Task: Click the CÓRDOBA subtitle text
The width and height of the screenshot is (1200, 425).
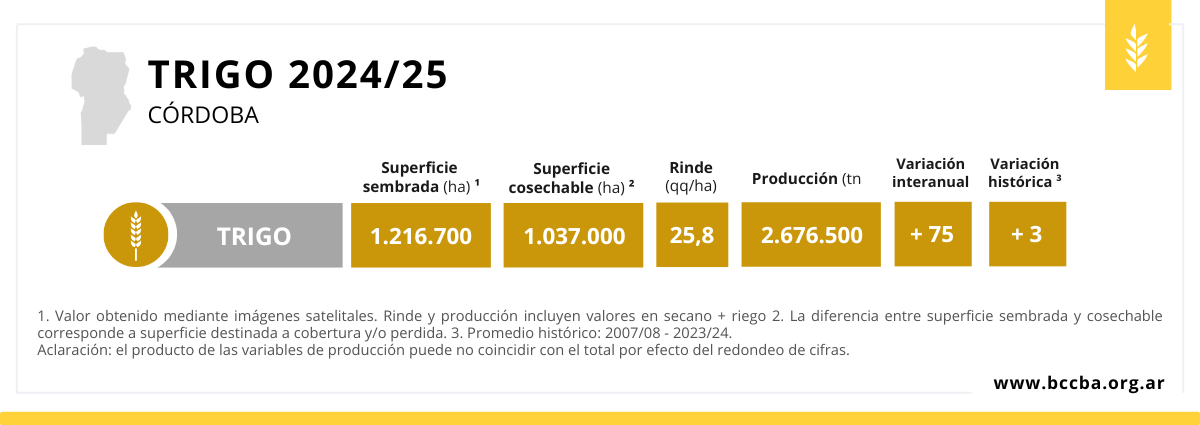Action: (203, 115)
